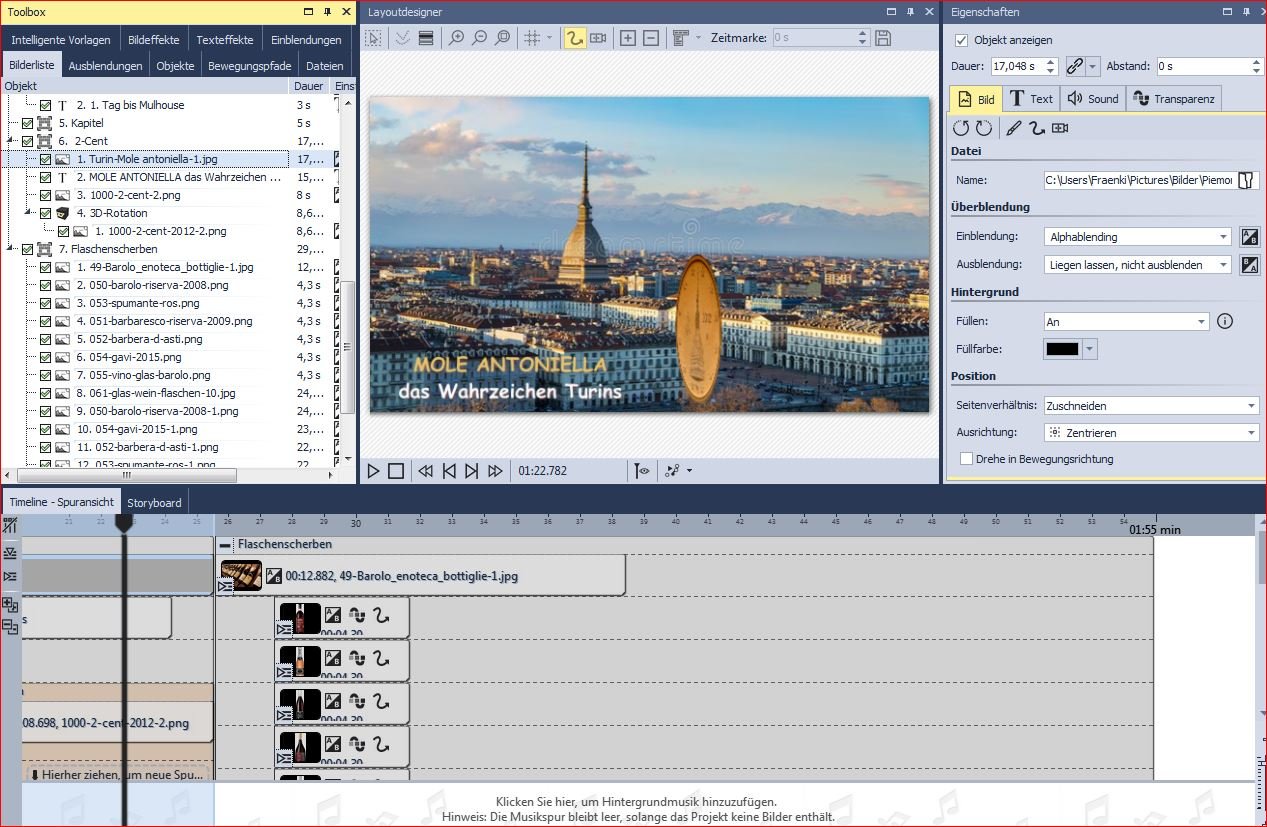Pick the black Füllfarbe color swatch

1062,349
